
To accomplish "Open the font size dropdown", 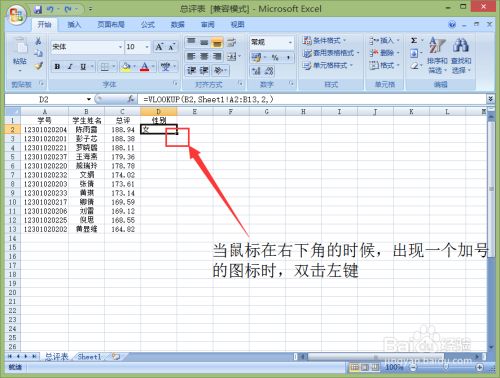I will 147,47.
